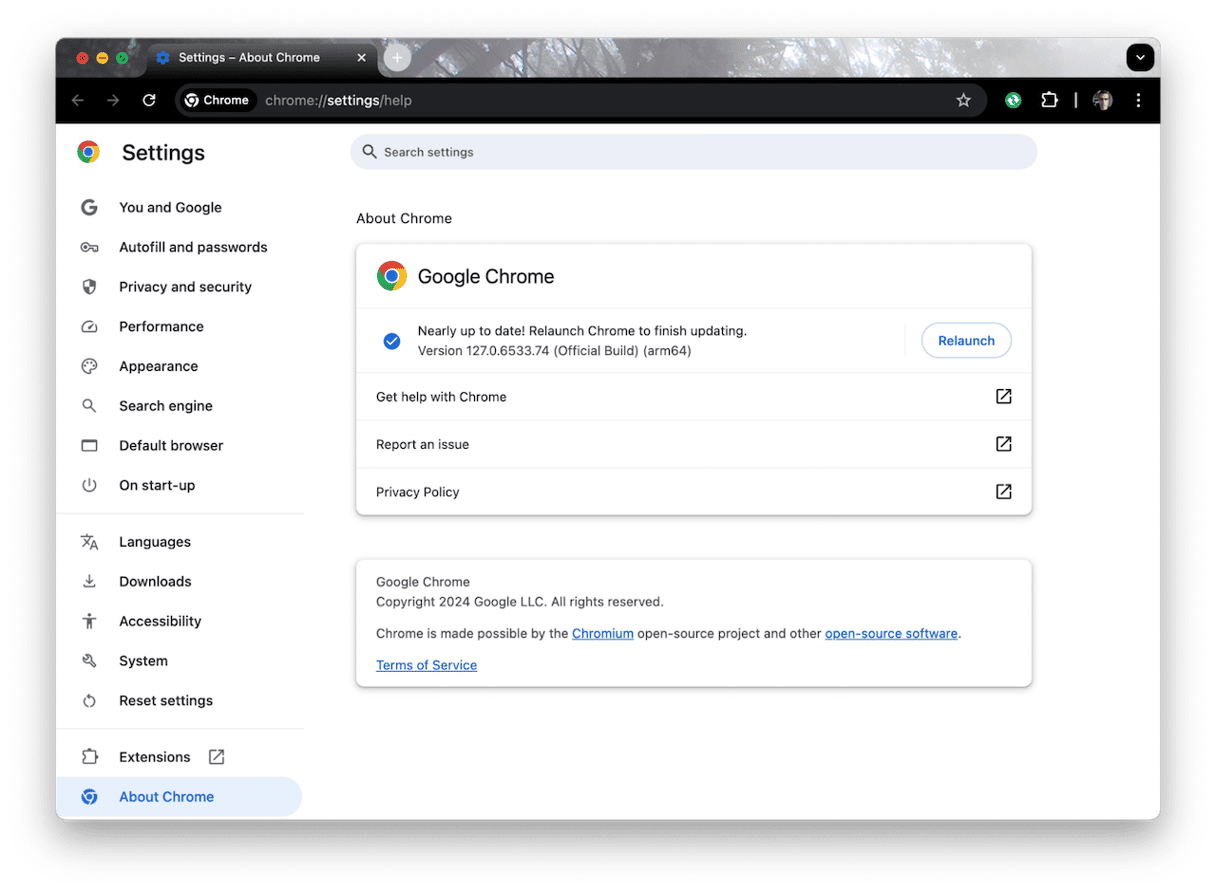1216x893 pixels.
Task: Click the Copyright 2024 Google LLC text
Action: tap(519, 602)
